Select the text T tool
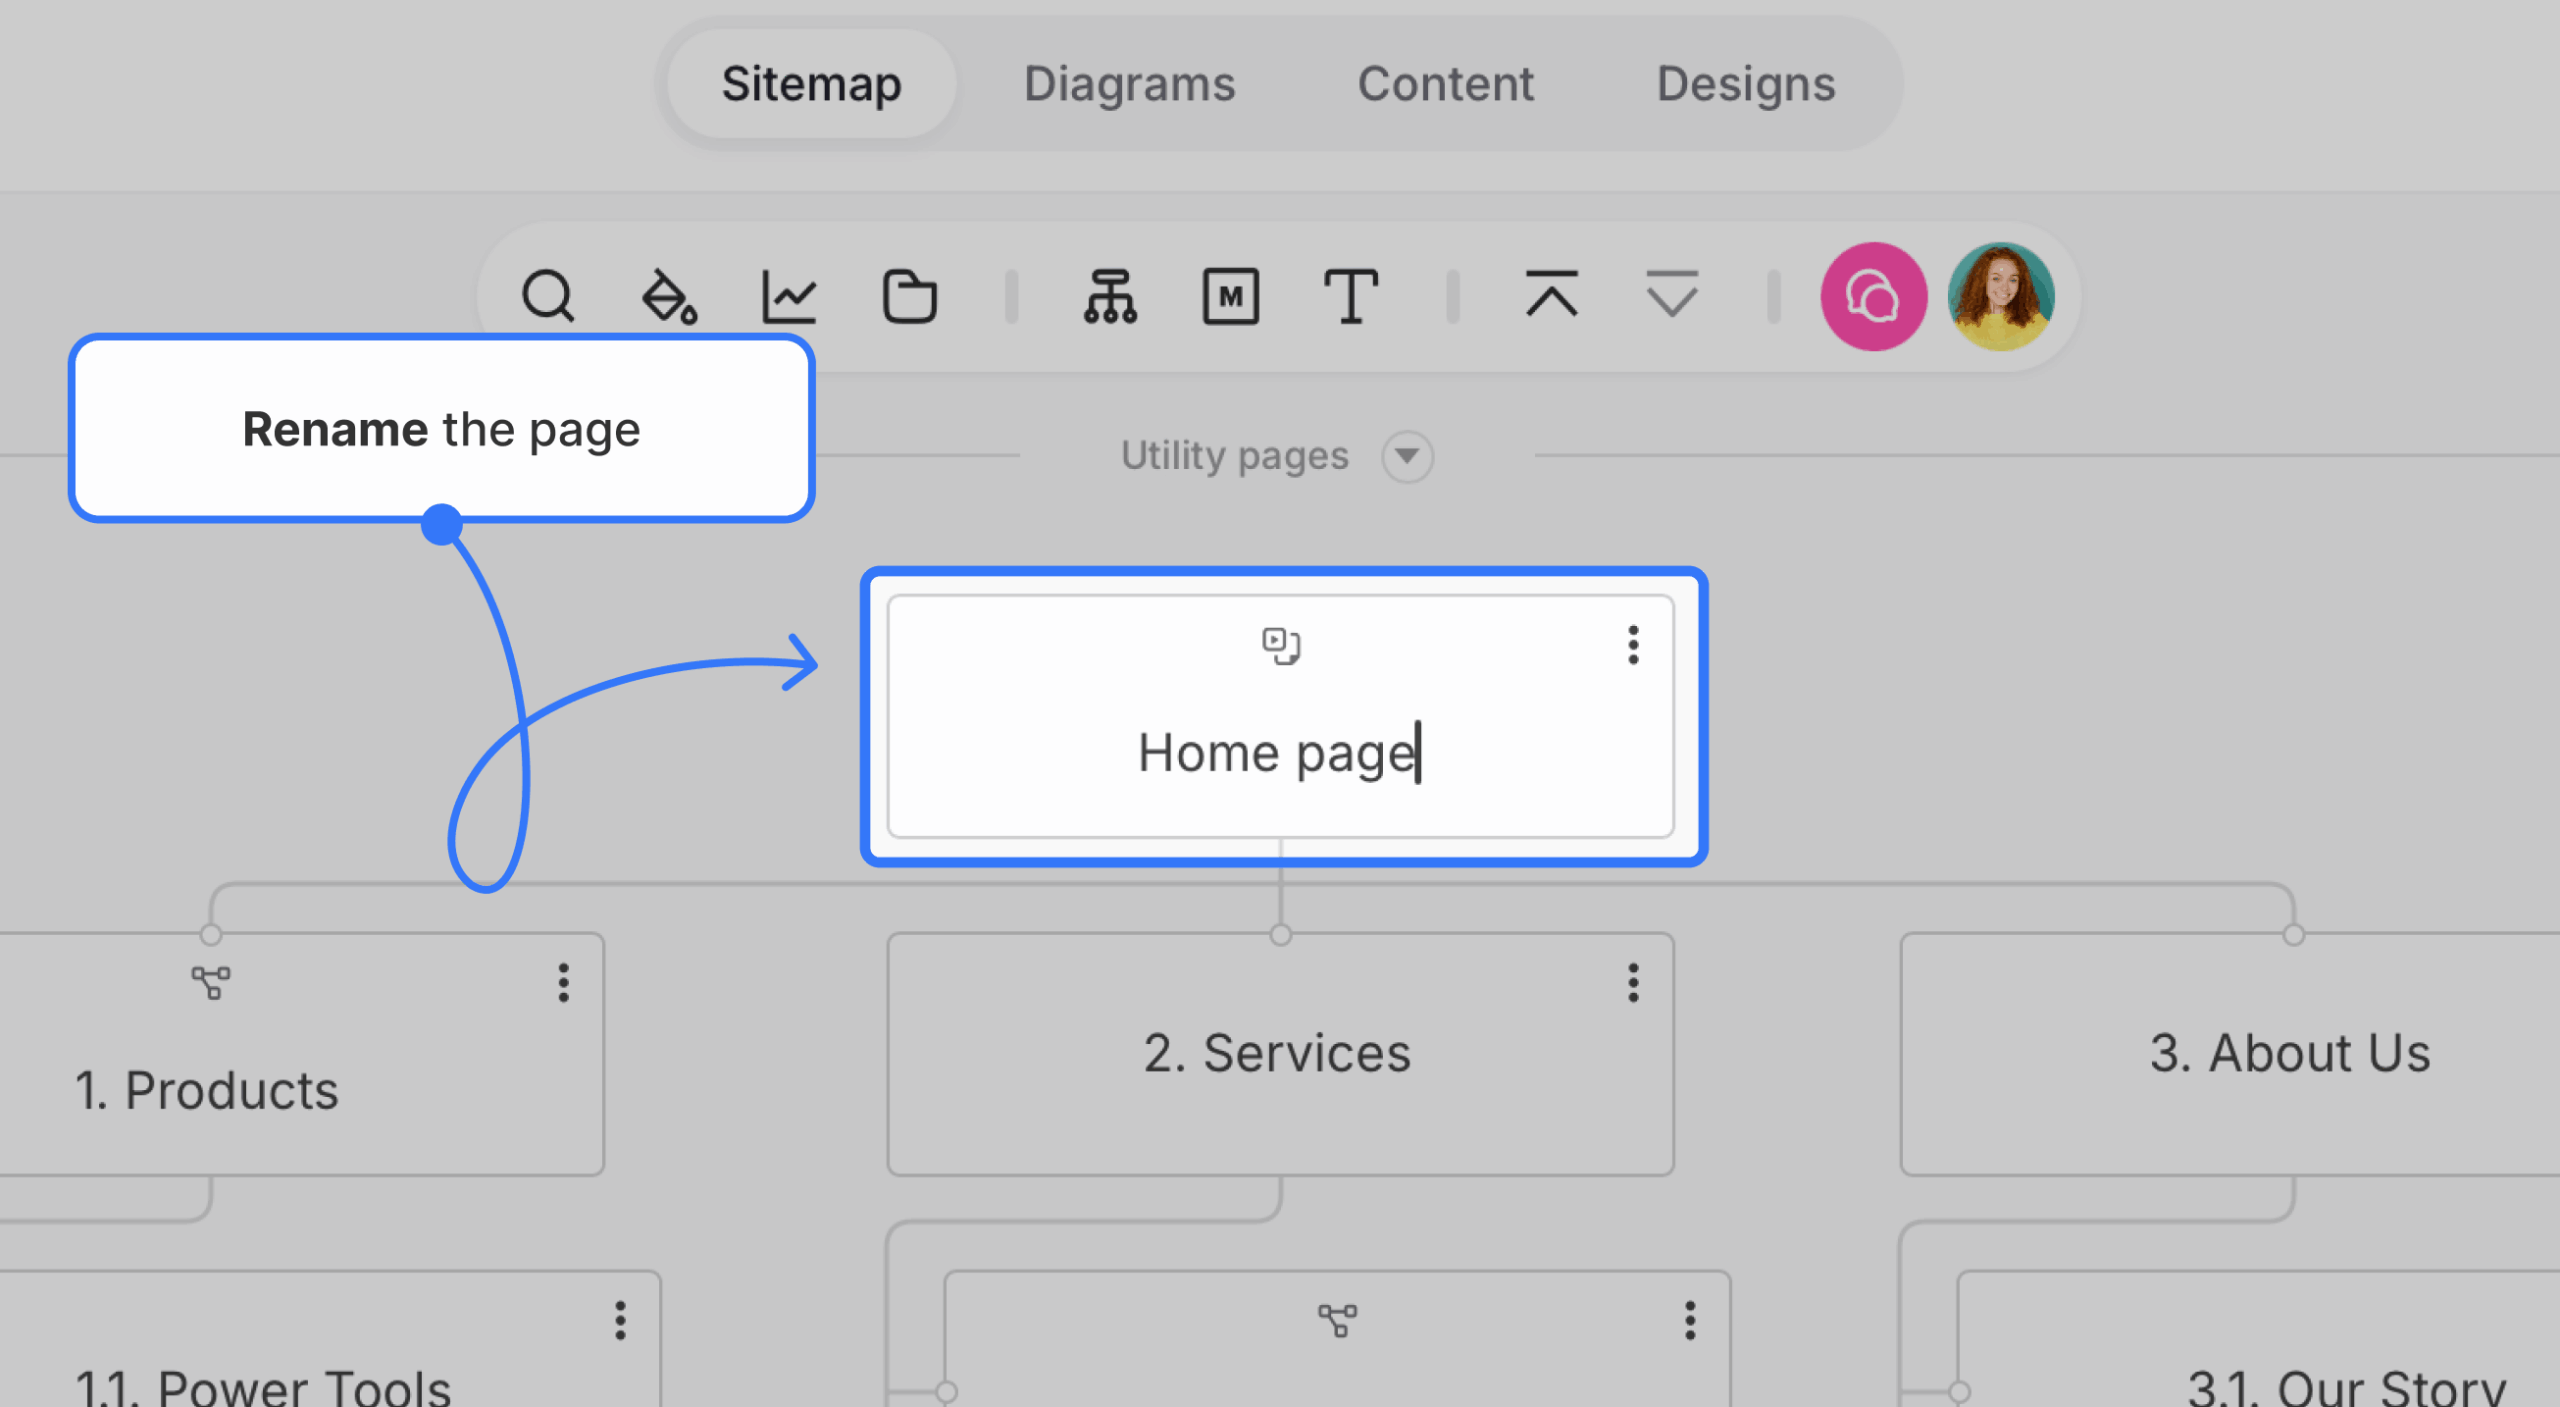The height and width of the screenshot is (1407, 2560). pos(1351,296)
